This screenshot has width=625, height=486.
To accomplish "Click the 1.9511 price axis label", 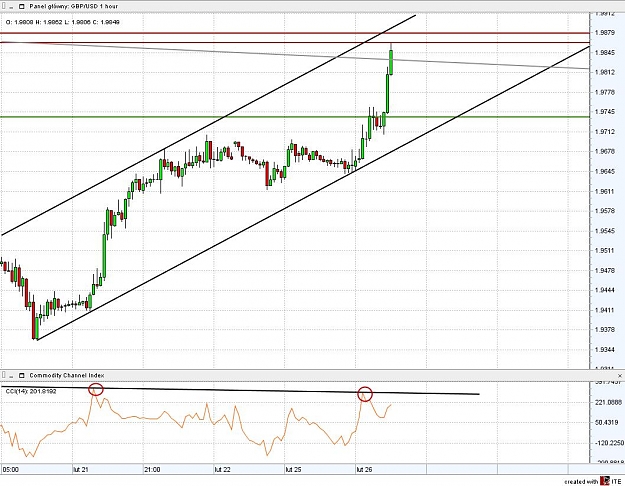I will [604, 251].
